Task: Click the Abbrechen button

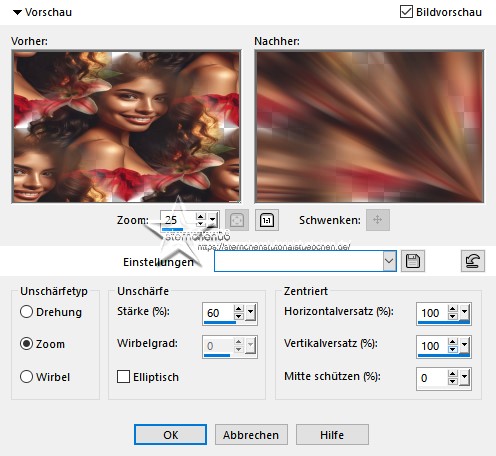Action: [x=251, y=435]
